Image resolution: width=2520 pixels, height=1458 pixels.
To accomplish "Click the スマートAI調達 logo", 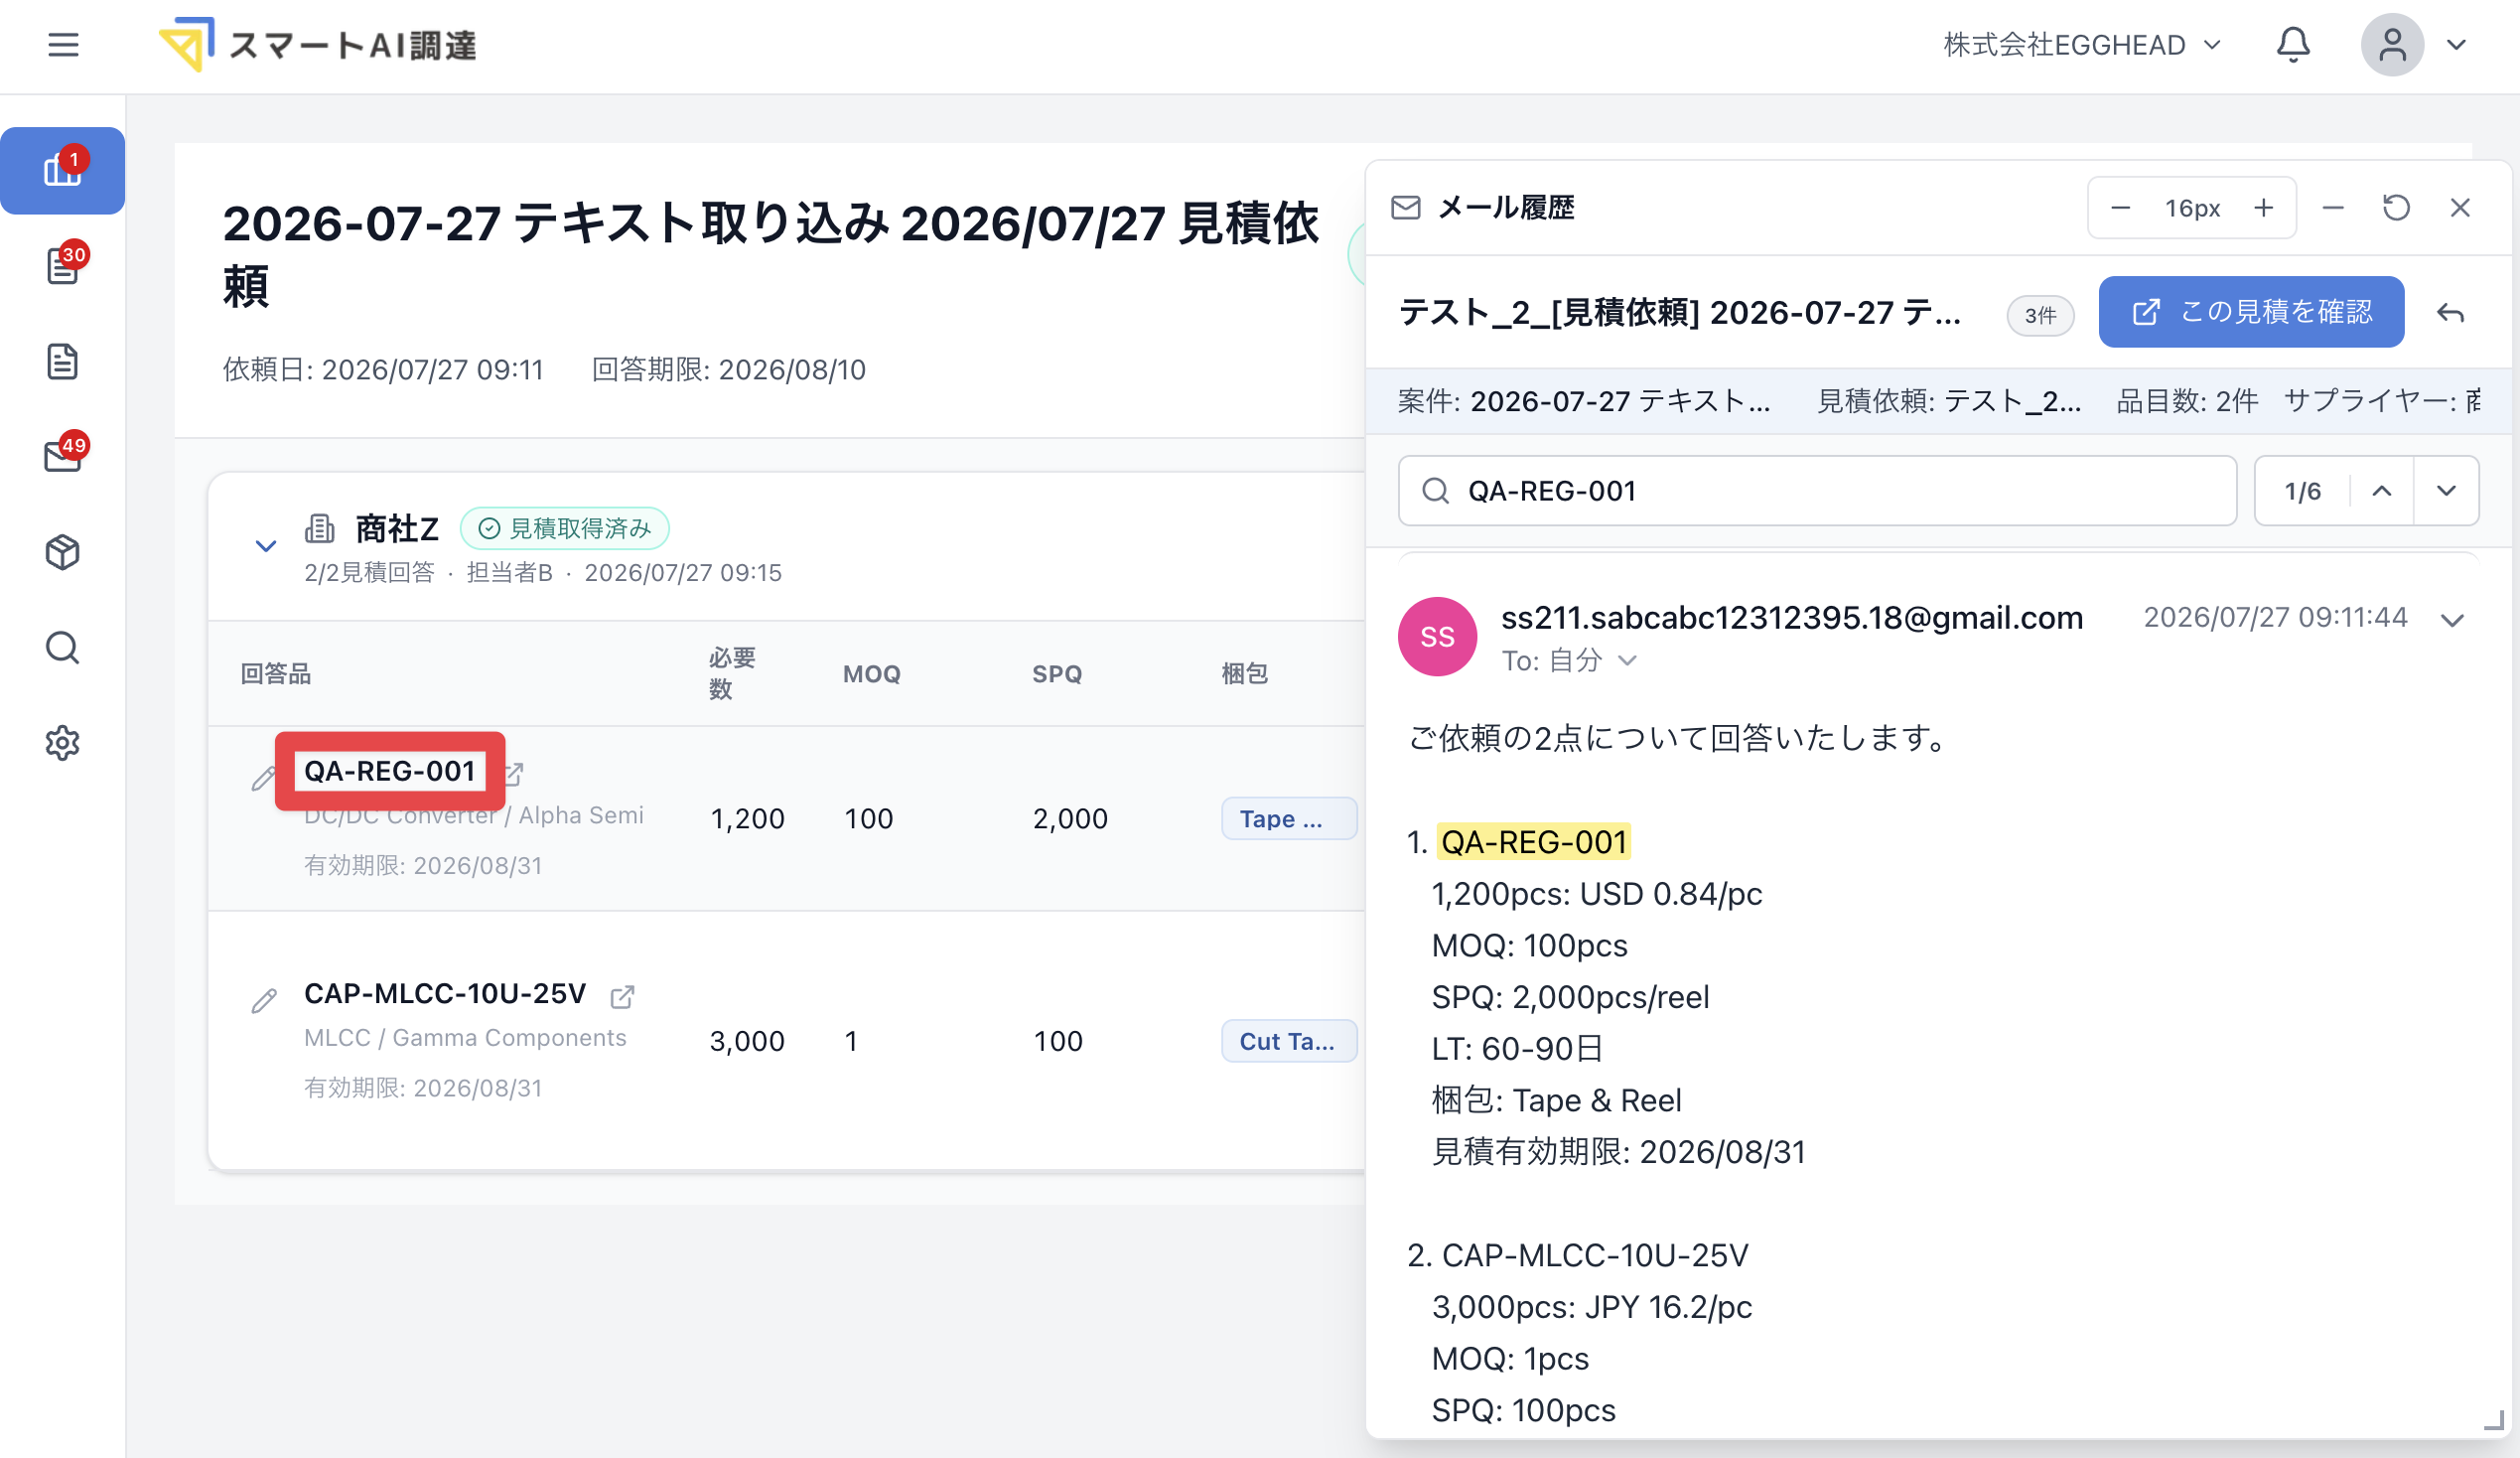I will pos(318,45).
